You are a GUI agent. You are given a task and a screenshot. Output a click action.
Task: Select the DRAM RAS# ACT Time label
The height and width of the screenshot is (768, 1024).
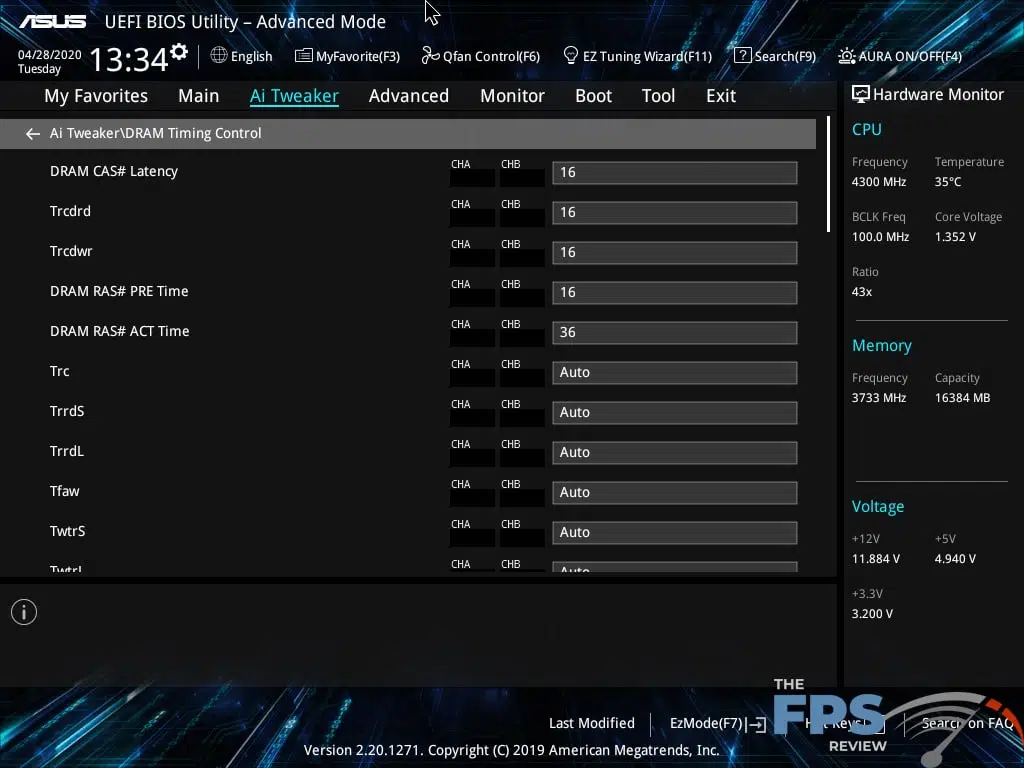(x=120, y=331)
